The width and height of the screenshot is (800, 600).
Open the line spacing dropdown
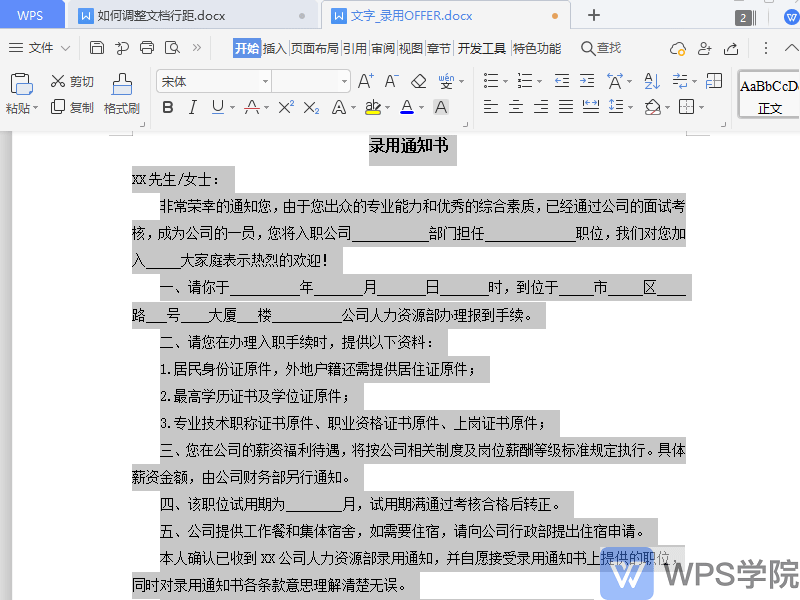tap(632, 105)
